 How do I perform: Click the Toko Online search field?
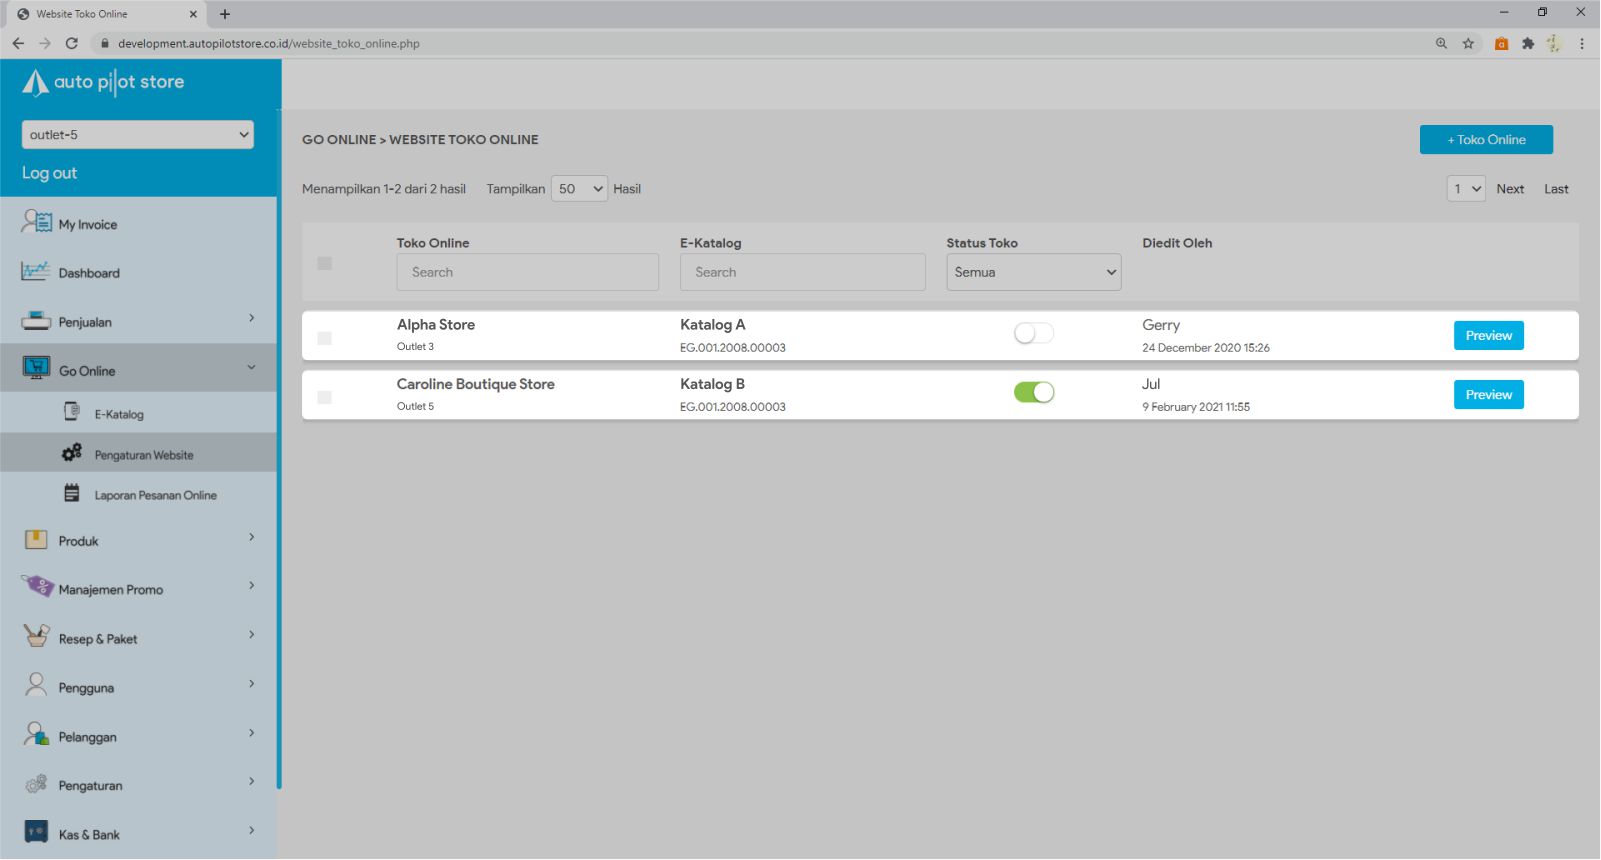[527, 272]
